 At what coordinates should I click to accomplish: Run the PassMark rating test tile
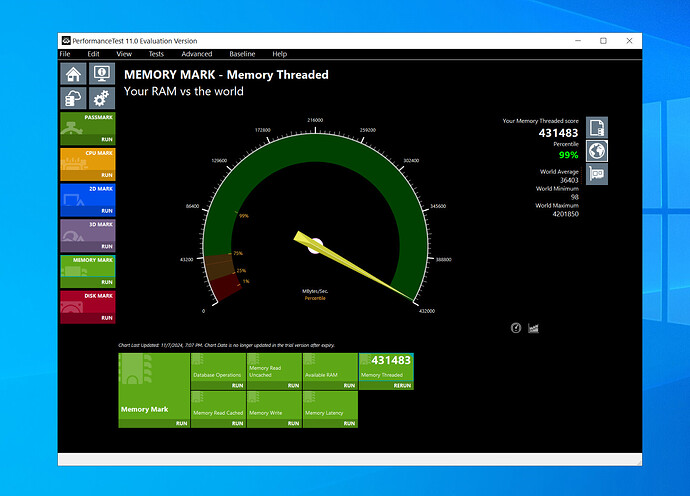88,129
